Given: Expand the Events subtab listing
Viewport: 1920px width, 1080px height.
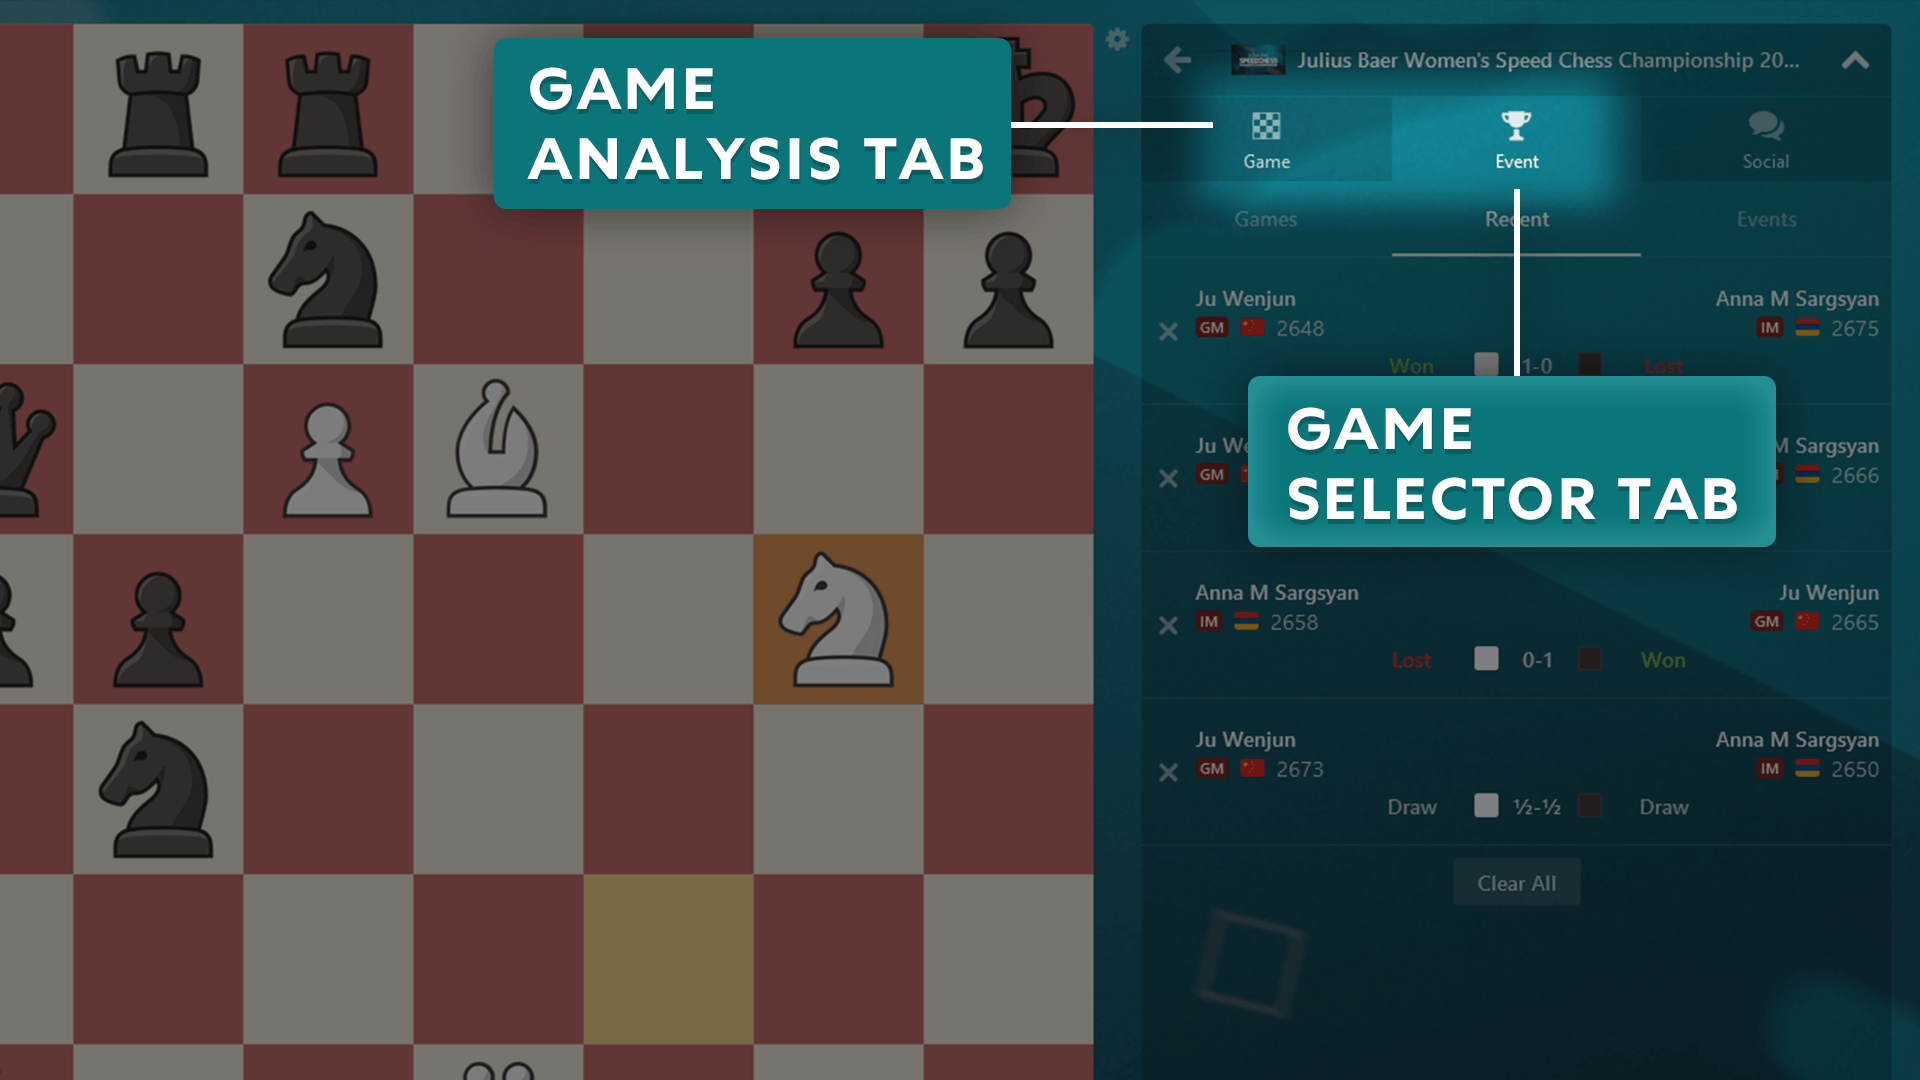Looking at the screenshot, I should coord(1764,218).
